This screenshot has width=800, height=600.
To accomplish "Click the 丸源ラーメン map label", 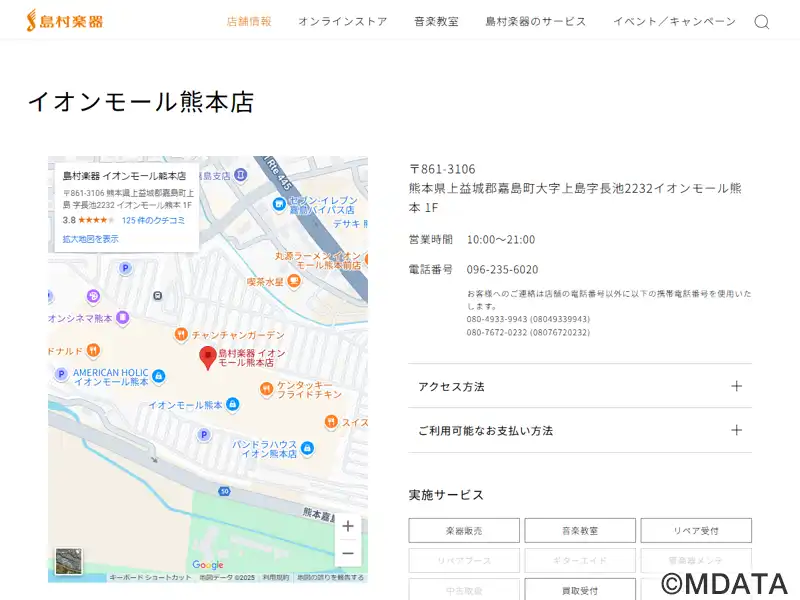I will (318, 261).
